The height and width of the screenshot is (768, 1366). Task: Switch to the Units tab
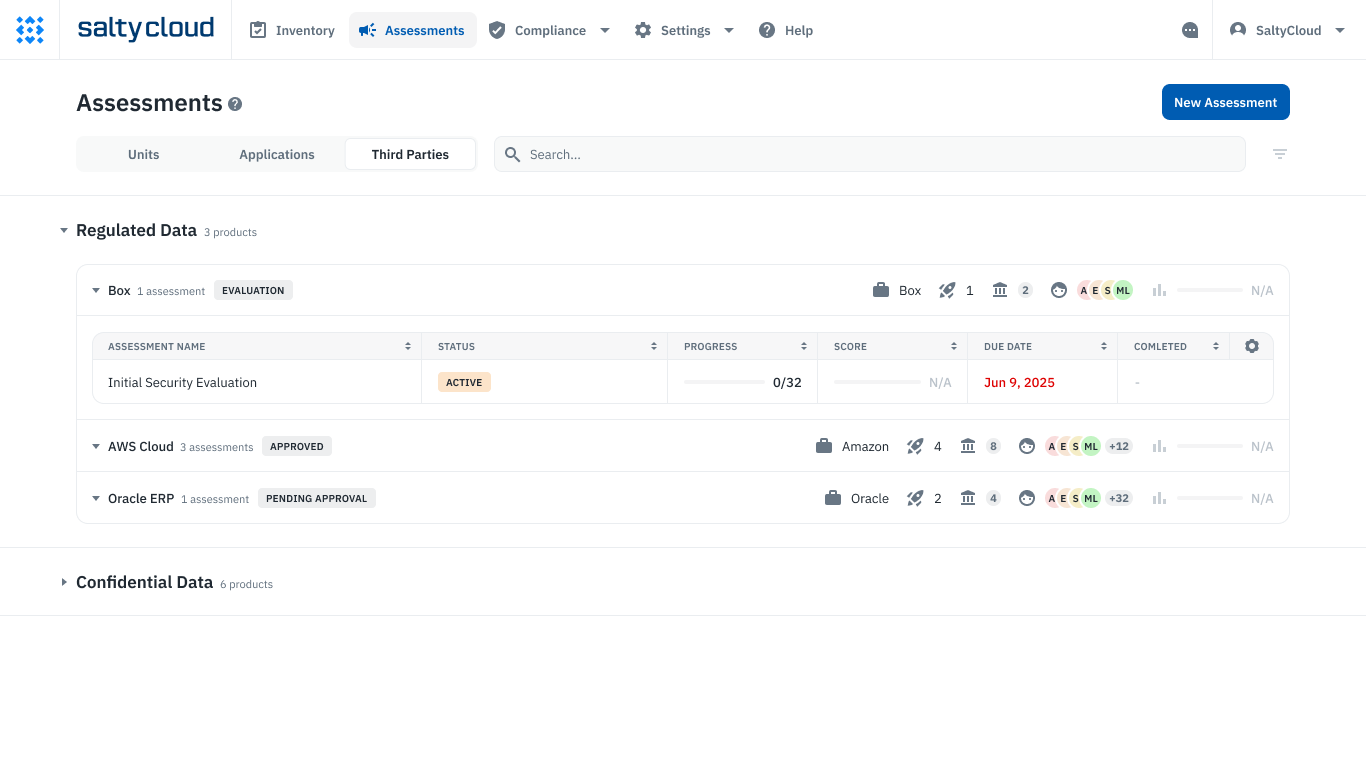tap(144, 154)
